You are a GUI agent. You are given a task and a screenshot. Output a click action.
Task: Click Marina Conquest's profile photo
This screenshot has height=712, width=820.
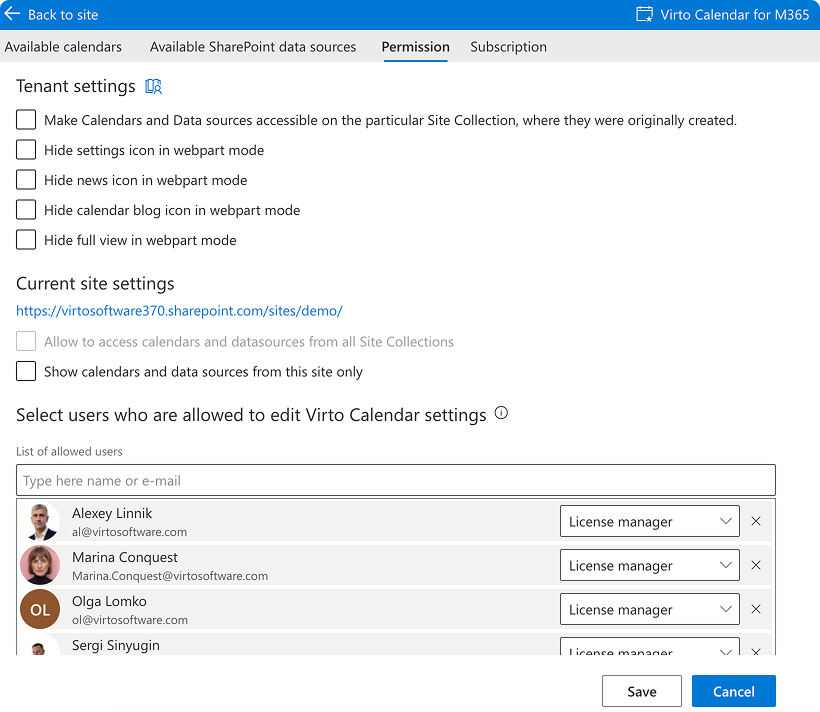[x=40, y=565]
